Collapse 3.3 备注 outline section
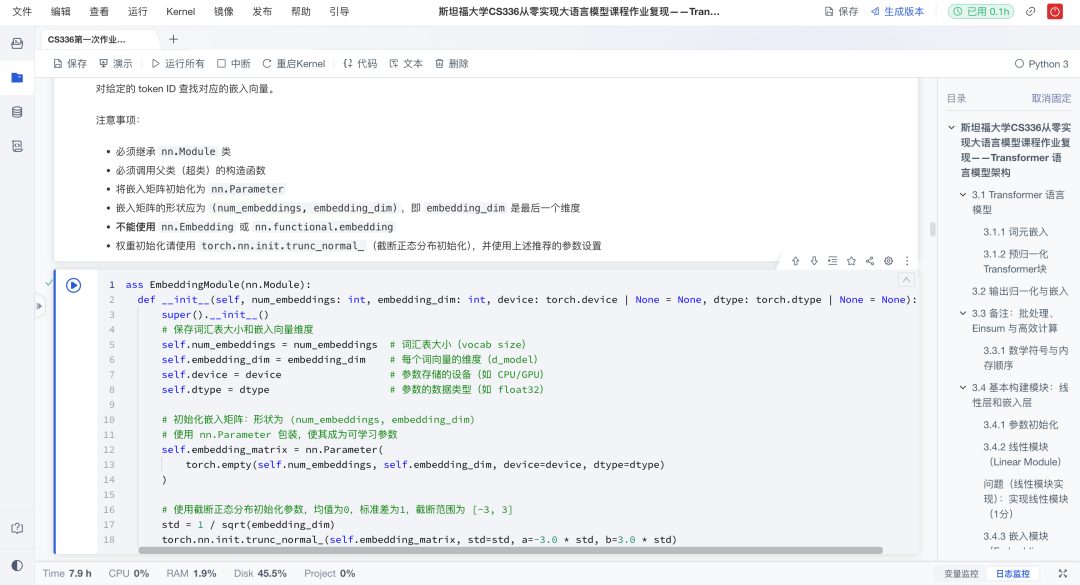The width and height of the screenshot is (1080, 585). point(963,314)
